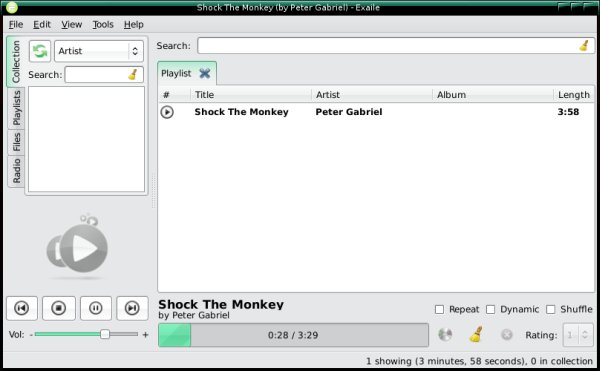
Task: Clear collection search with broom icon
Action: coord(133,74)
